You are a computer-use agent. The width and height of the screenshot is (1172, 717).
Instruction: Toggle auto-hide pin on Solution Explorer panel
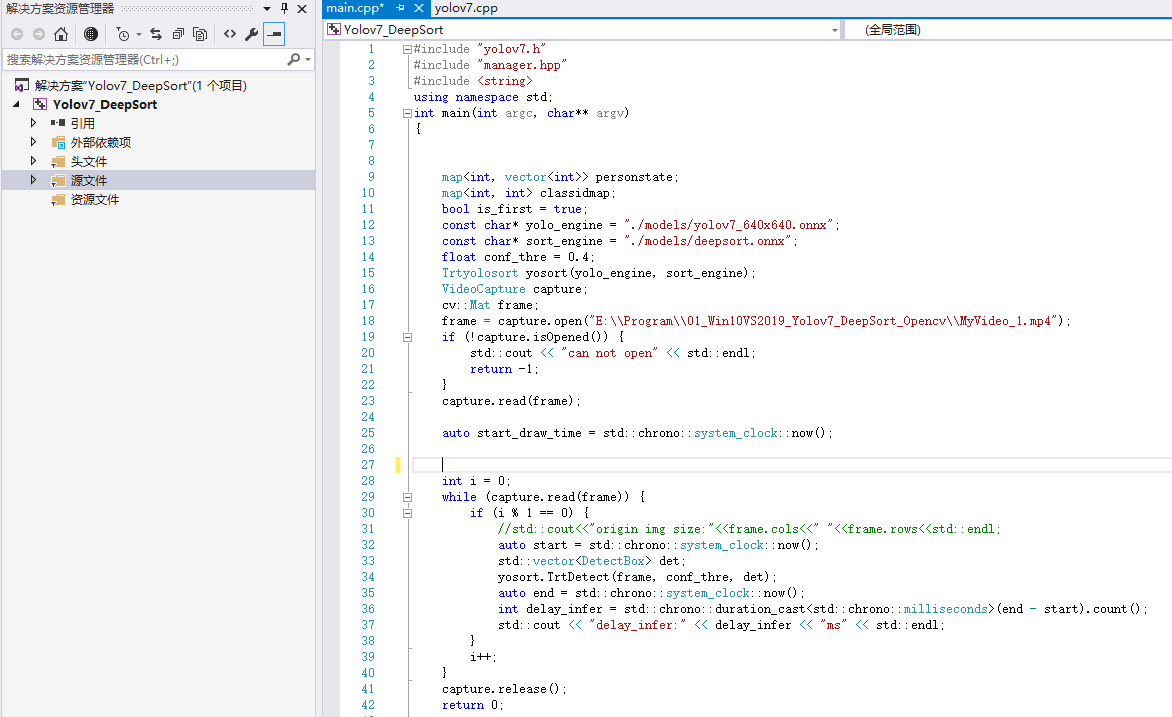coord(284,9)
